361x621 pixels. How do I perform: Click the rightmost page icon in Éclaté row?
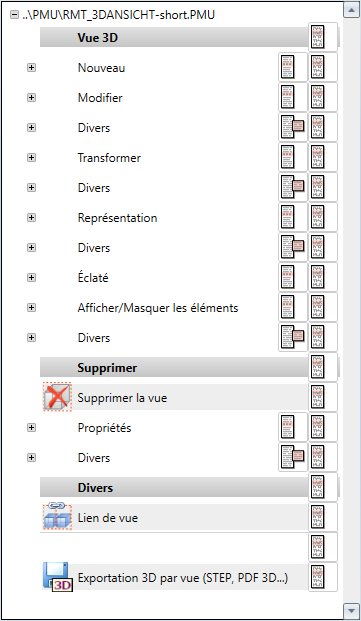(323, 278)
